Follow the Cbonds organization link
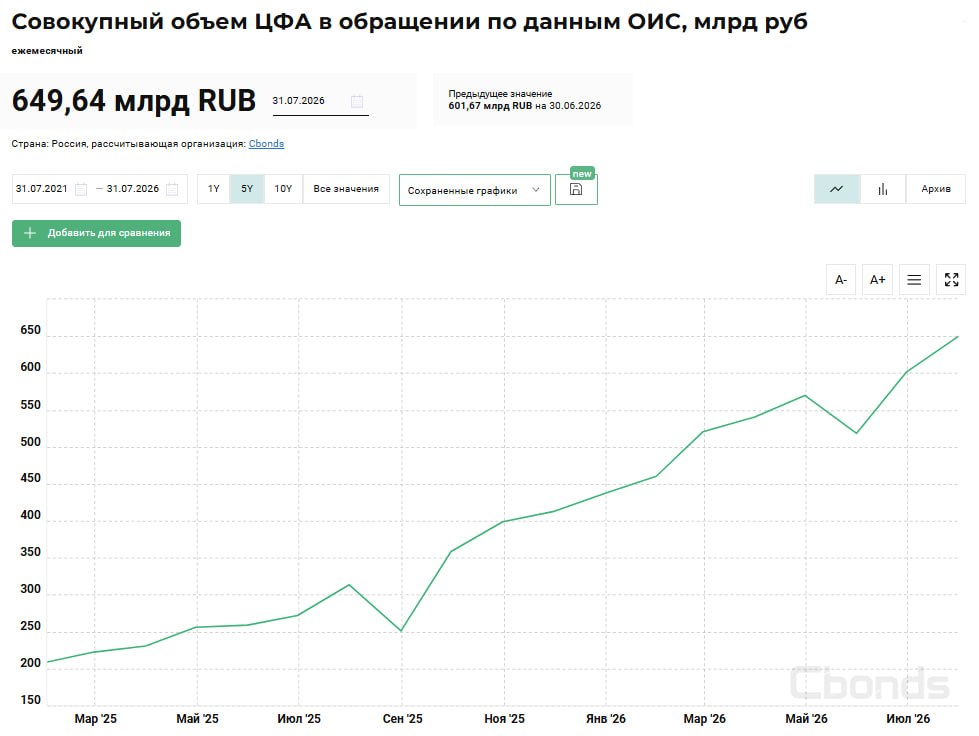The height and width of the screenshot is (736, 979). 266,144
